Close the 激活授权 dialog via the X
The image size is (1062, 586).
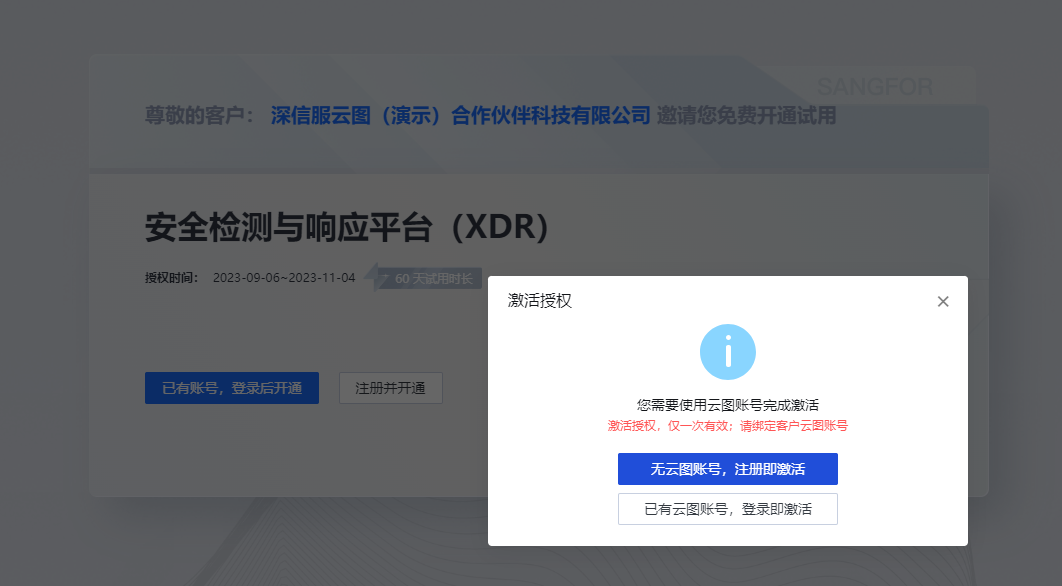(x=942, y=300)
